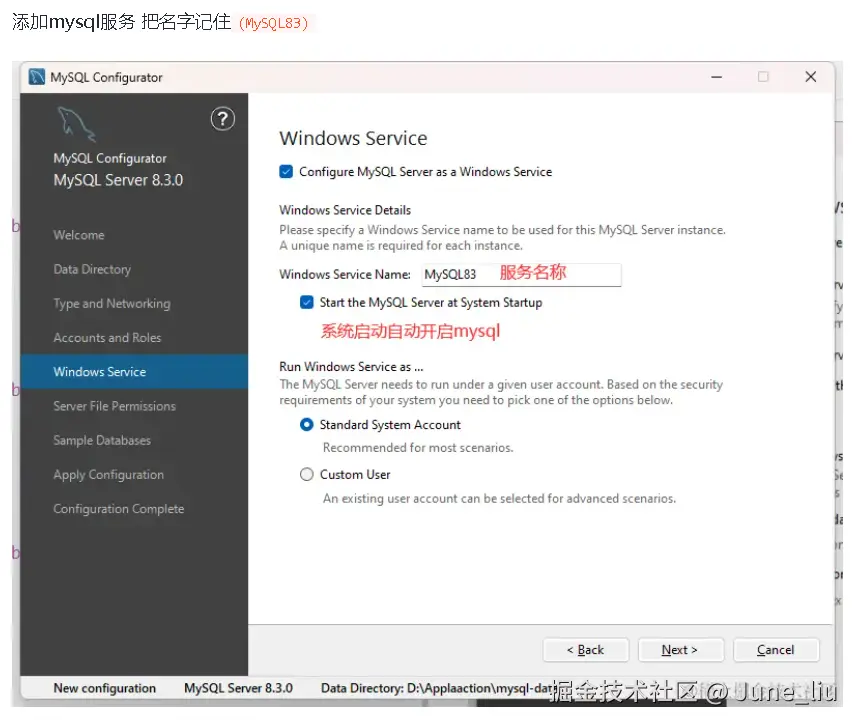
Task: Select the Windows Service step
Action: (134, 372)
